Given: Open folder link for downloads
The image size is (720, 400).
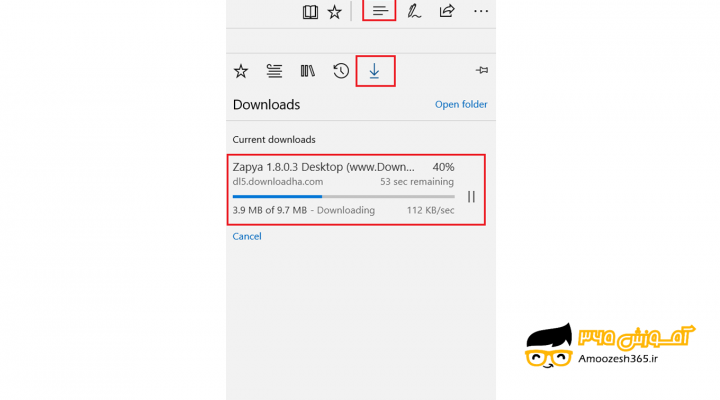Looking at the screenshot, I should pyautogui.click(x=461, y=104).
